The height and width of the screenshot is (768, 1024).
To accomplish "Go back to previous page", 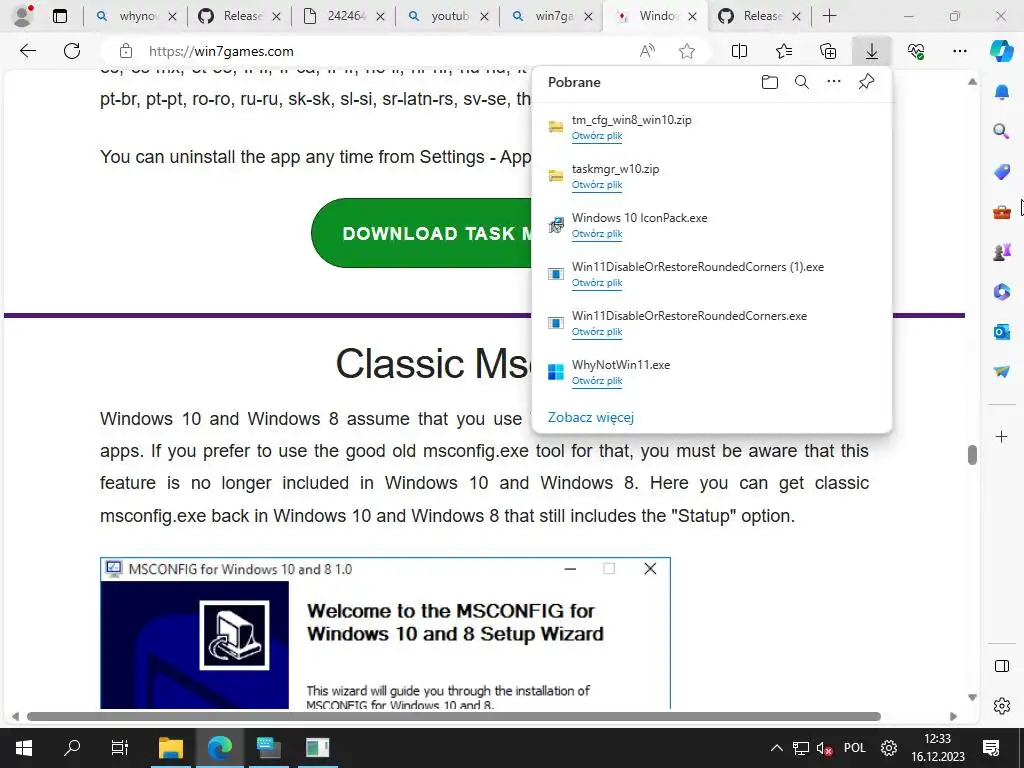I will point(27,51).
